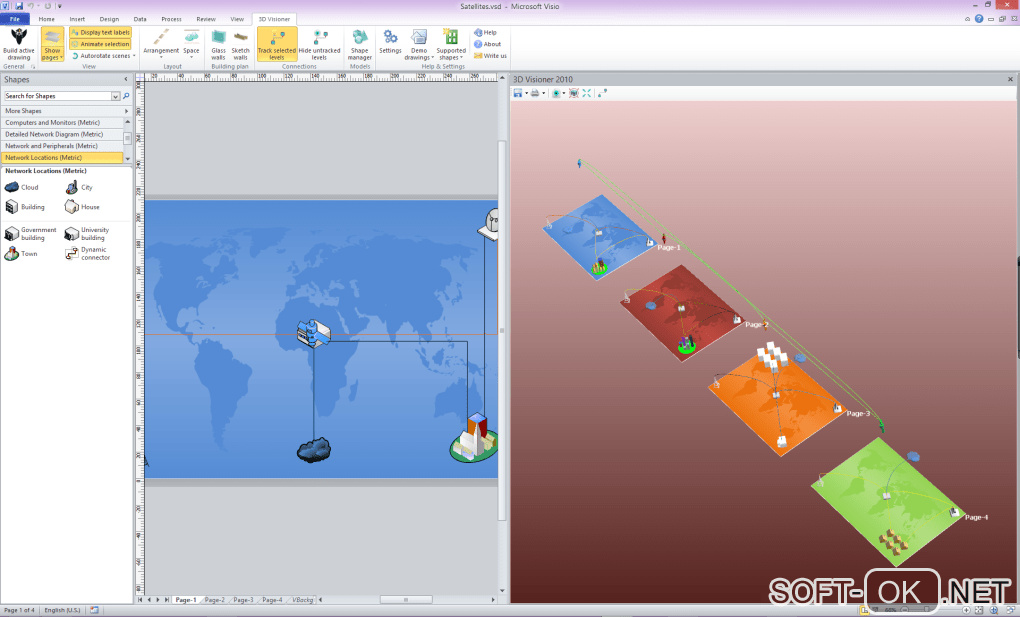Switch to the Design ribbon tab
This screenshot has width=1020, height=617.
(x=109, y=19)
